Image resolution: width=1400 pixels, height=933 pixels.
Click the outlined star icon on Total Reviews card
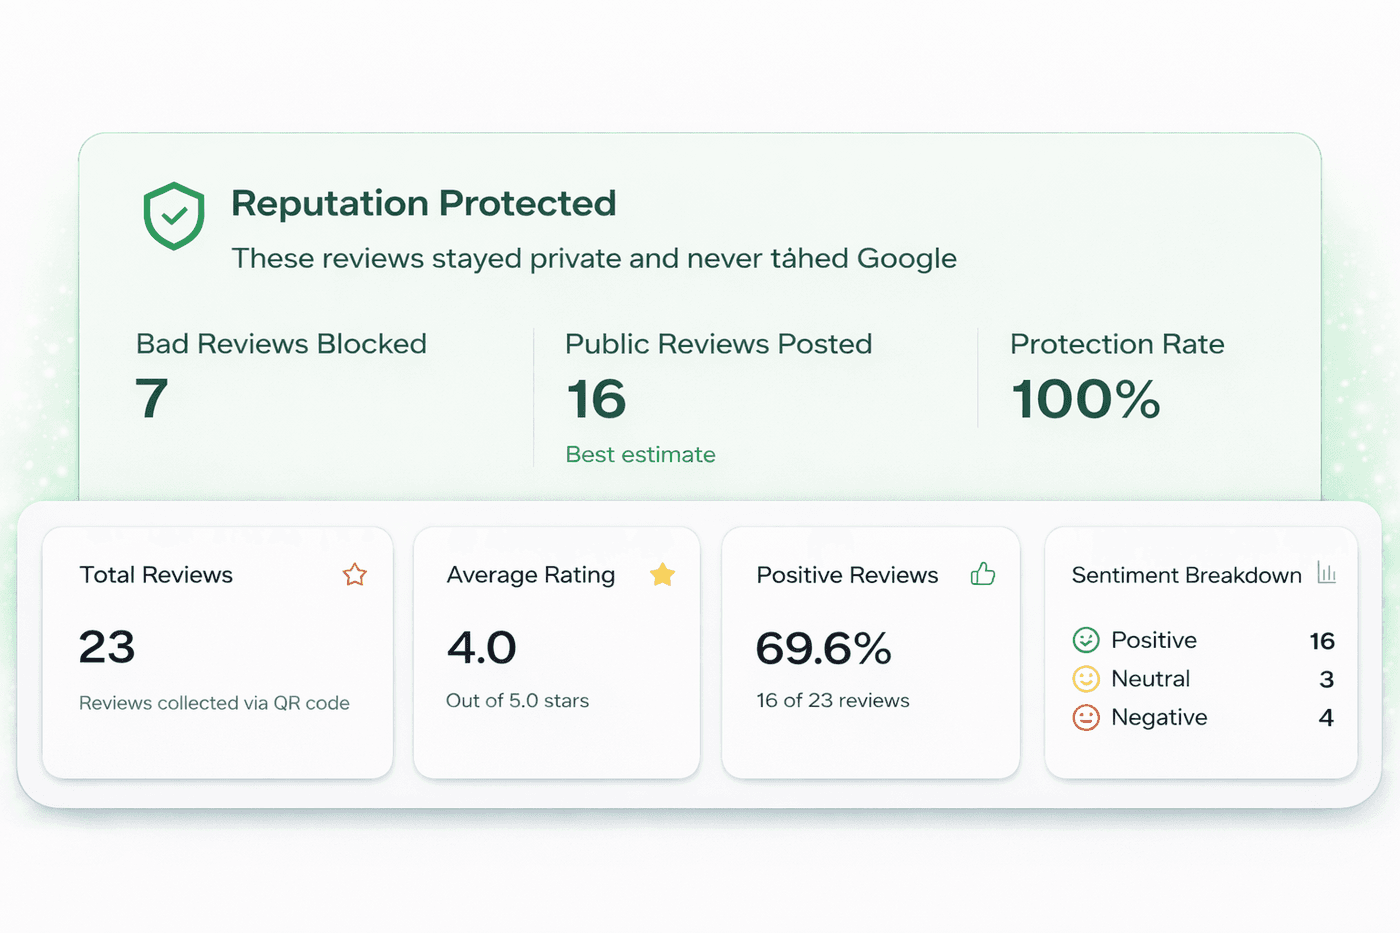(355, 575)
